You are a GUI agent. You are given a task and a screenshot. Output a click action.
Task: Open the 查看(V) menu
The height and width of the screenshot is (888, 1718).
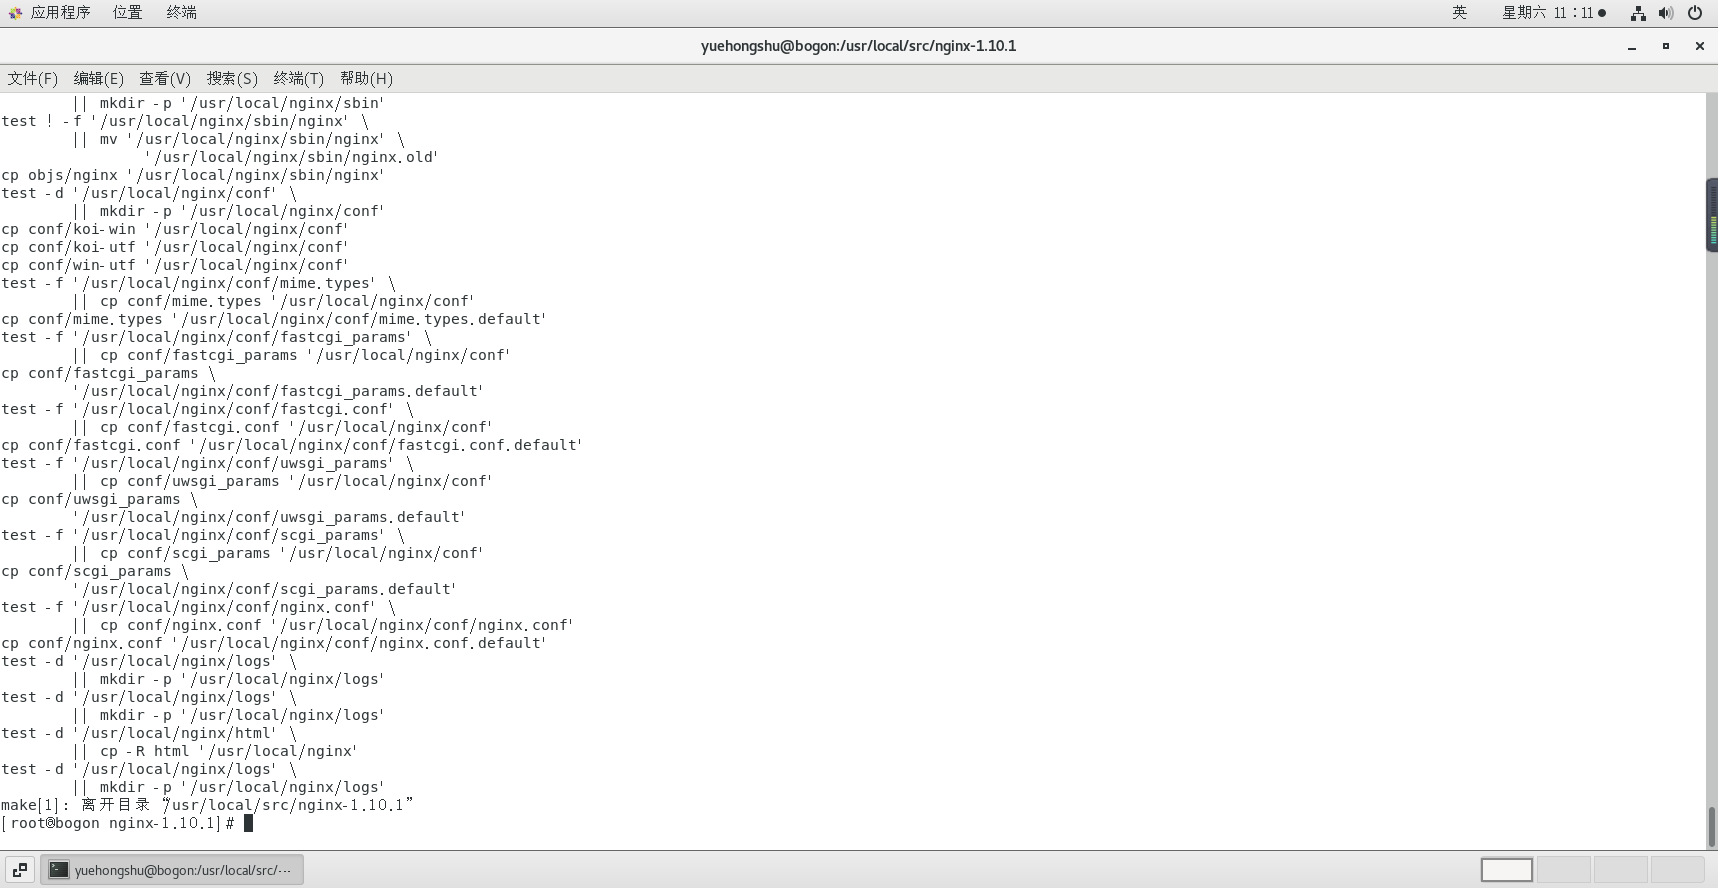[x=165, y=78]
